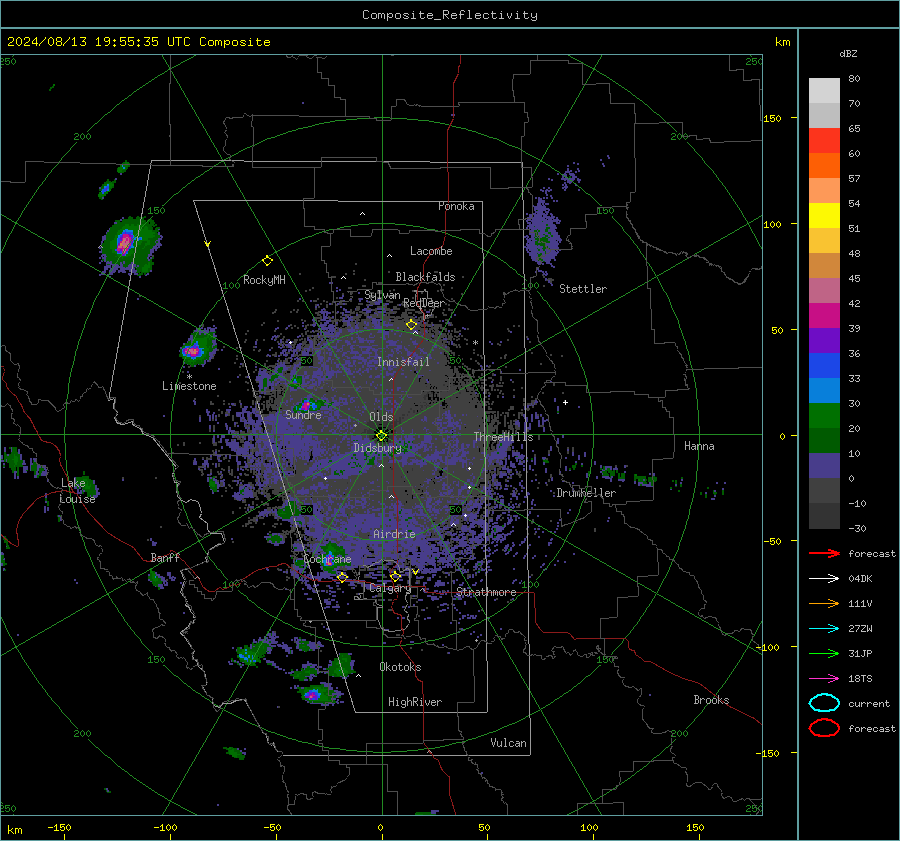
Task: Click the white plus marker east of ThreeHills
Action: pyautogui.click(x=565, y=402)
